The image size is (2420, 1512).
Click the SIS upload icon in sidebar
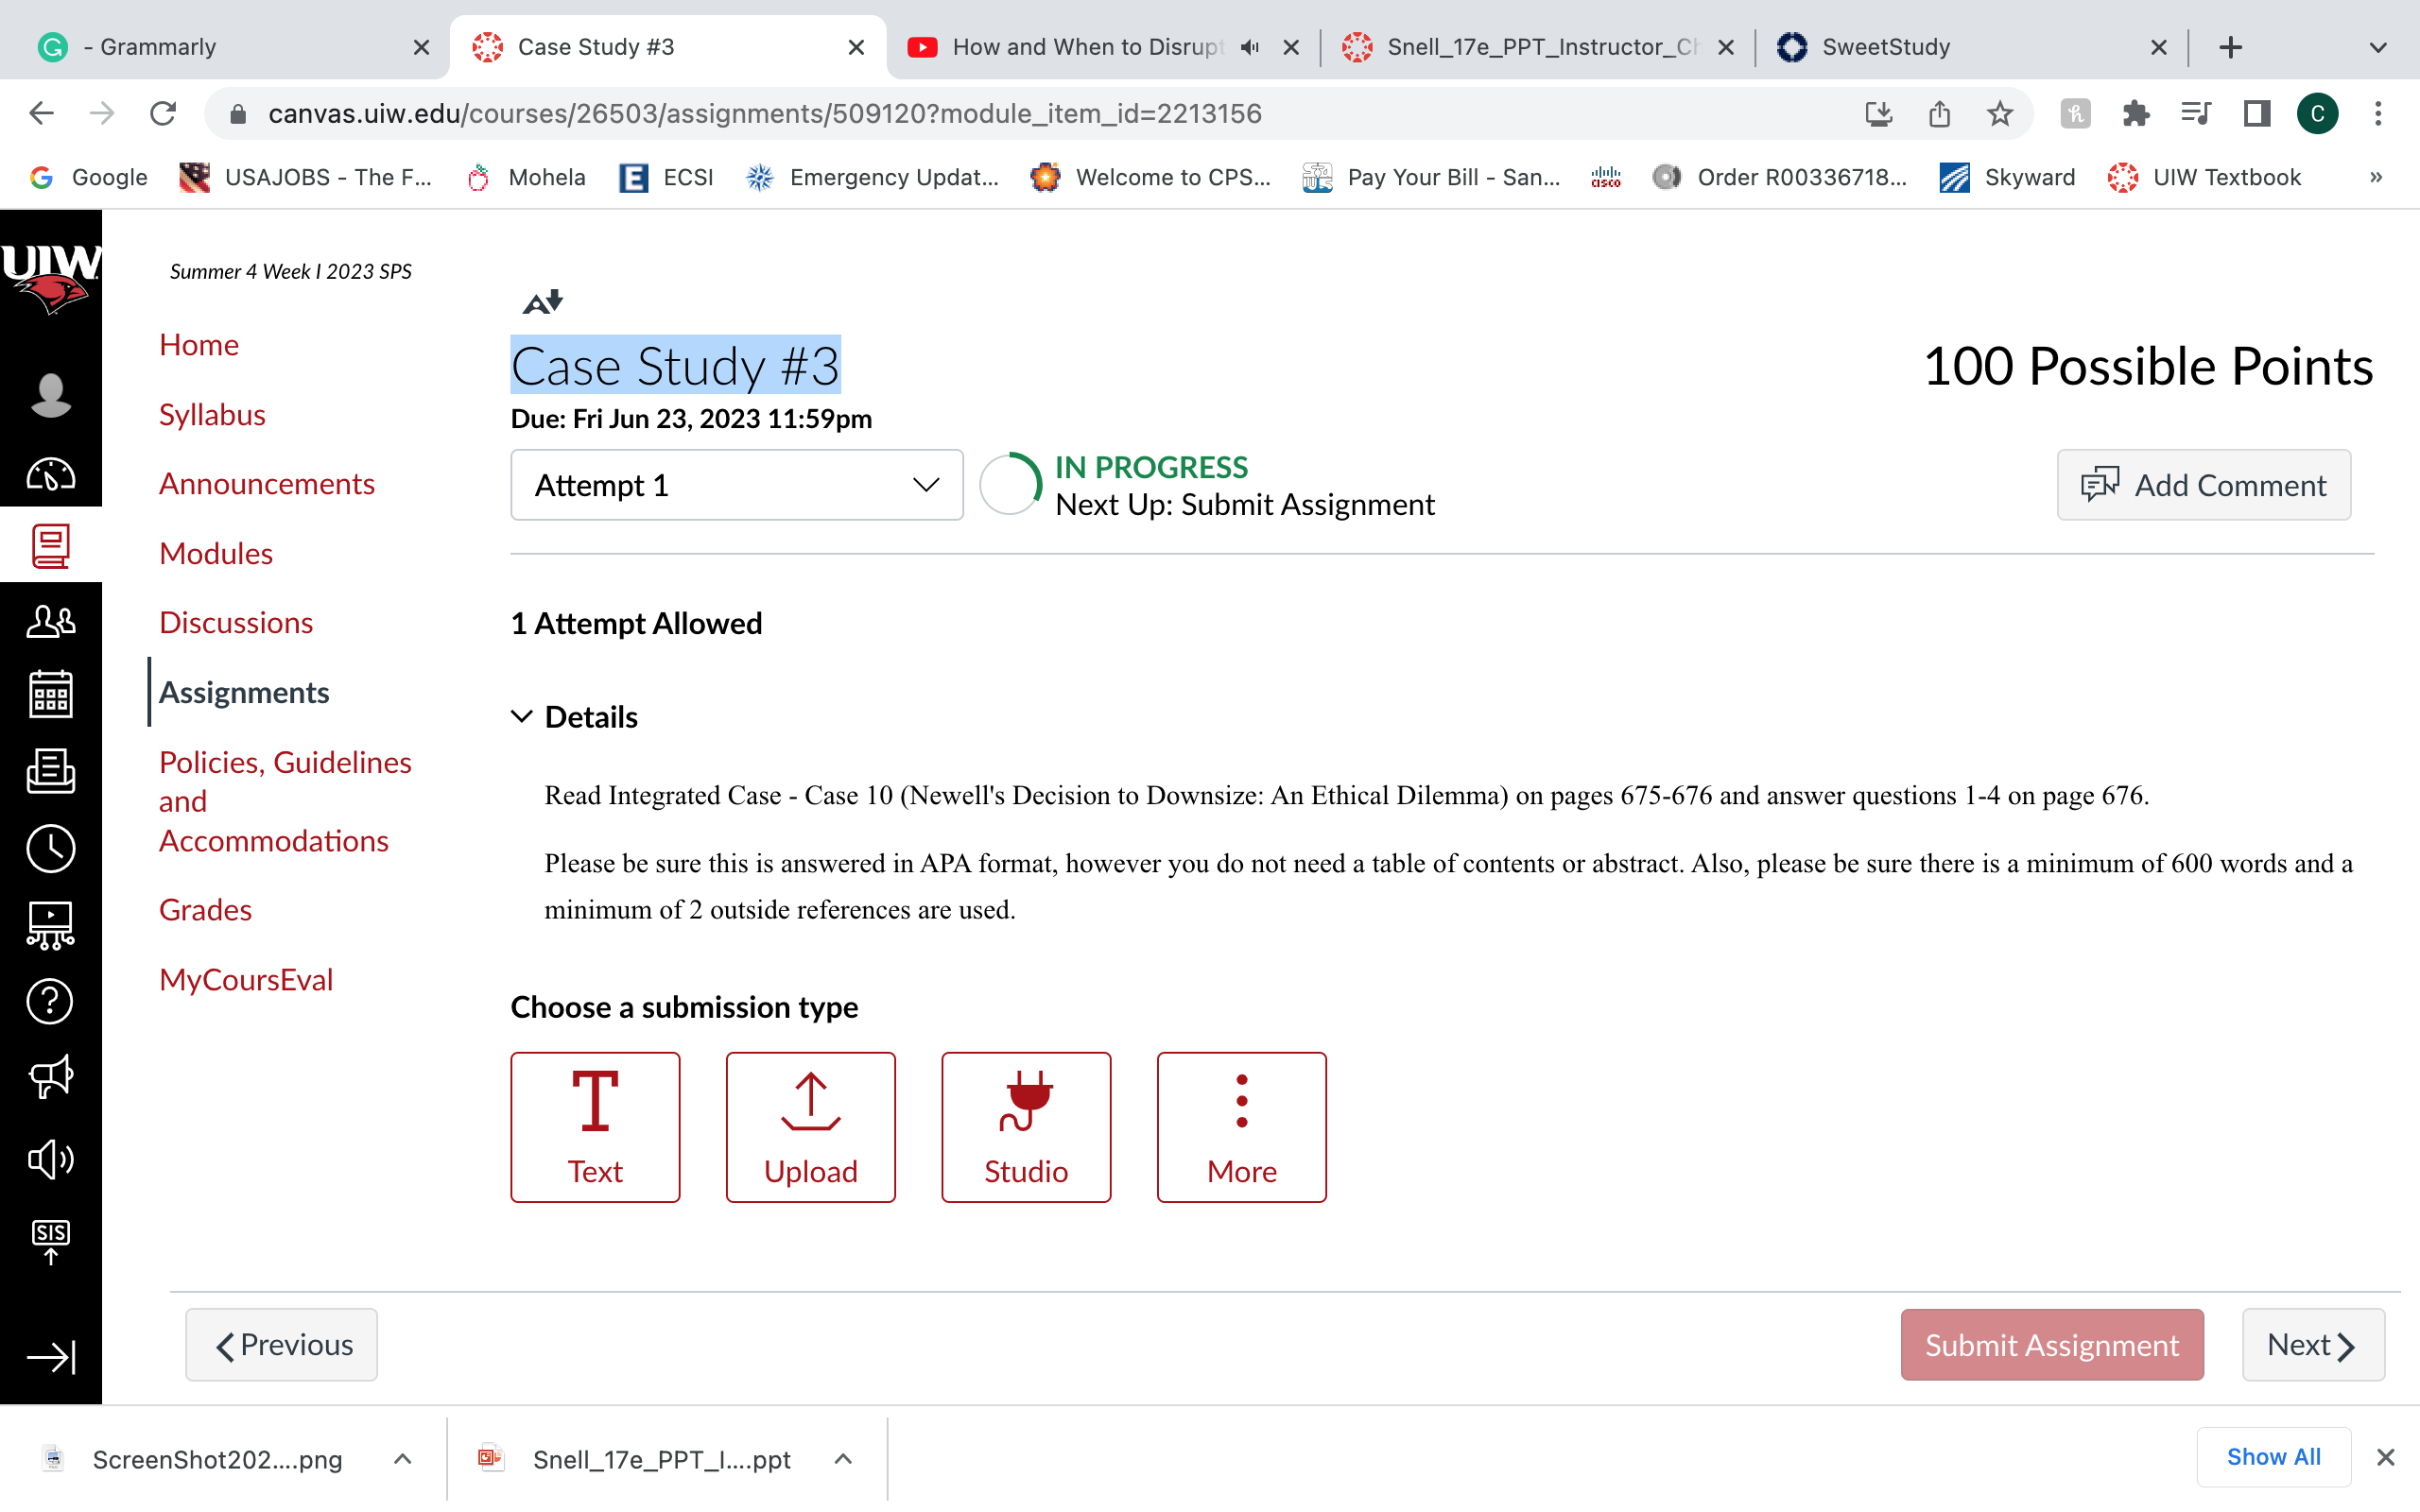[50, 1241]
